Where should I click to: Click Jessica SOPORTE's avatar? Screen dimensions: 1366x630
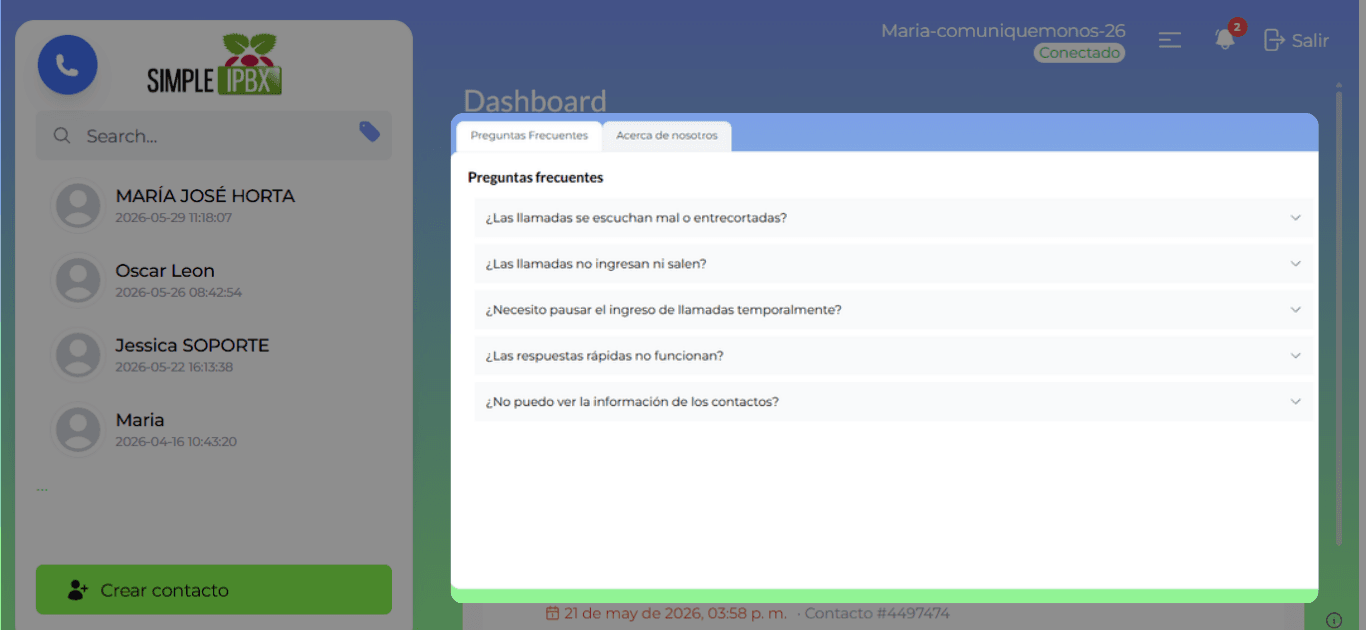(x=78, y=354)
